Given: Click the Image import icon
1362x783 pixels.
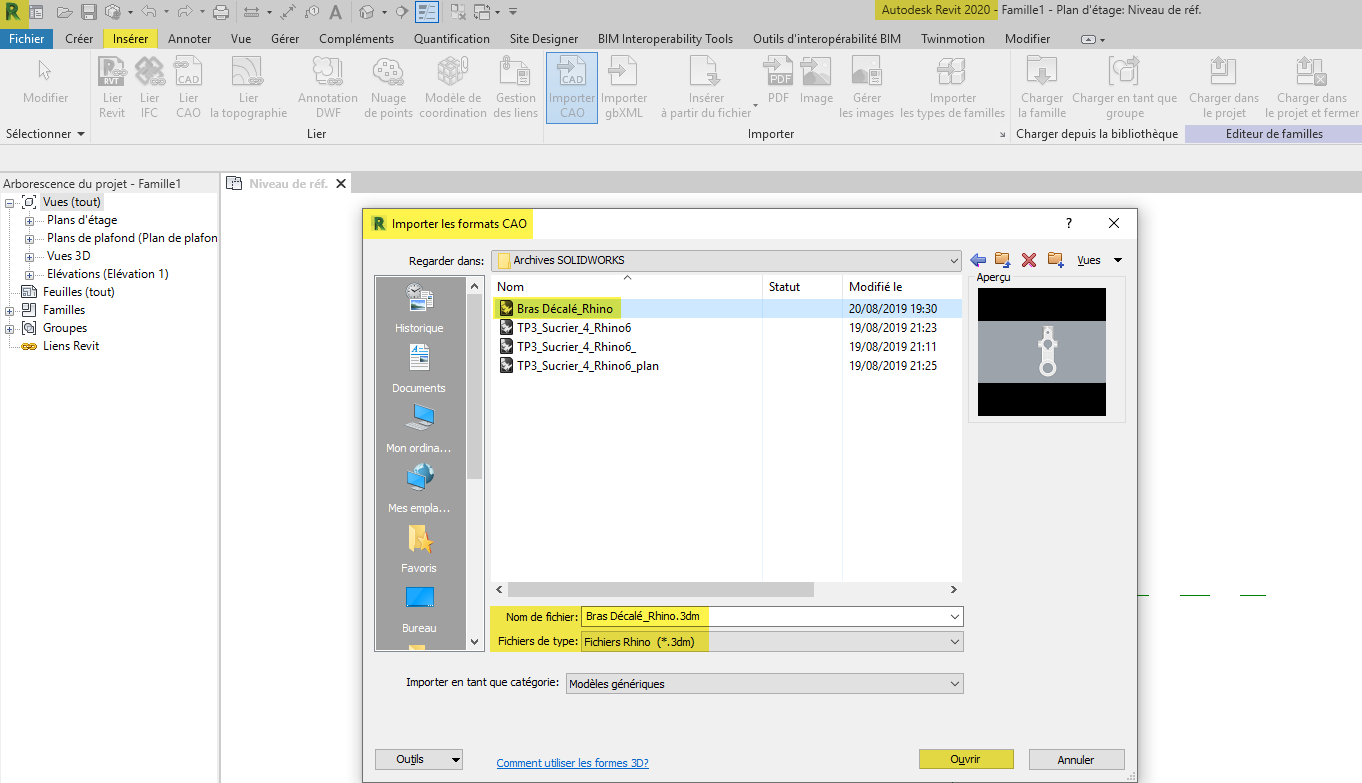Looking at the screenshot, I should (816, 87).
